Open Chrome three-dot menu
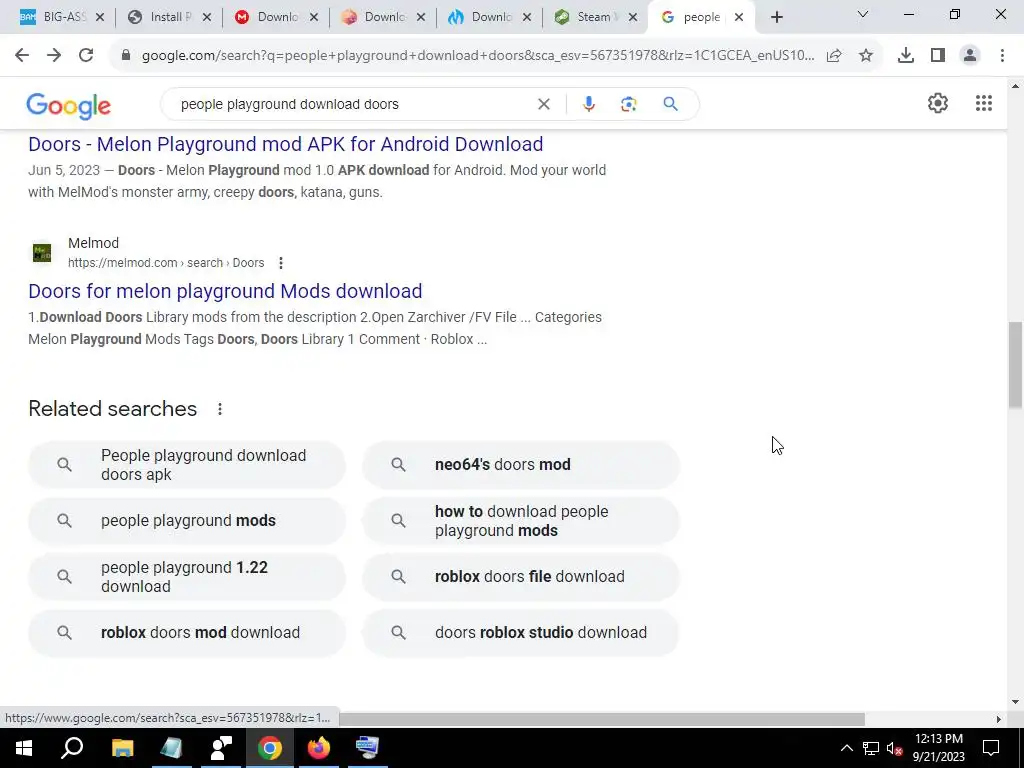Screen dimensions: 1024x768 click(1002, 56)
